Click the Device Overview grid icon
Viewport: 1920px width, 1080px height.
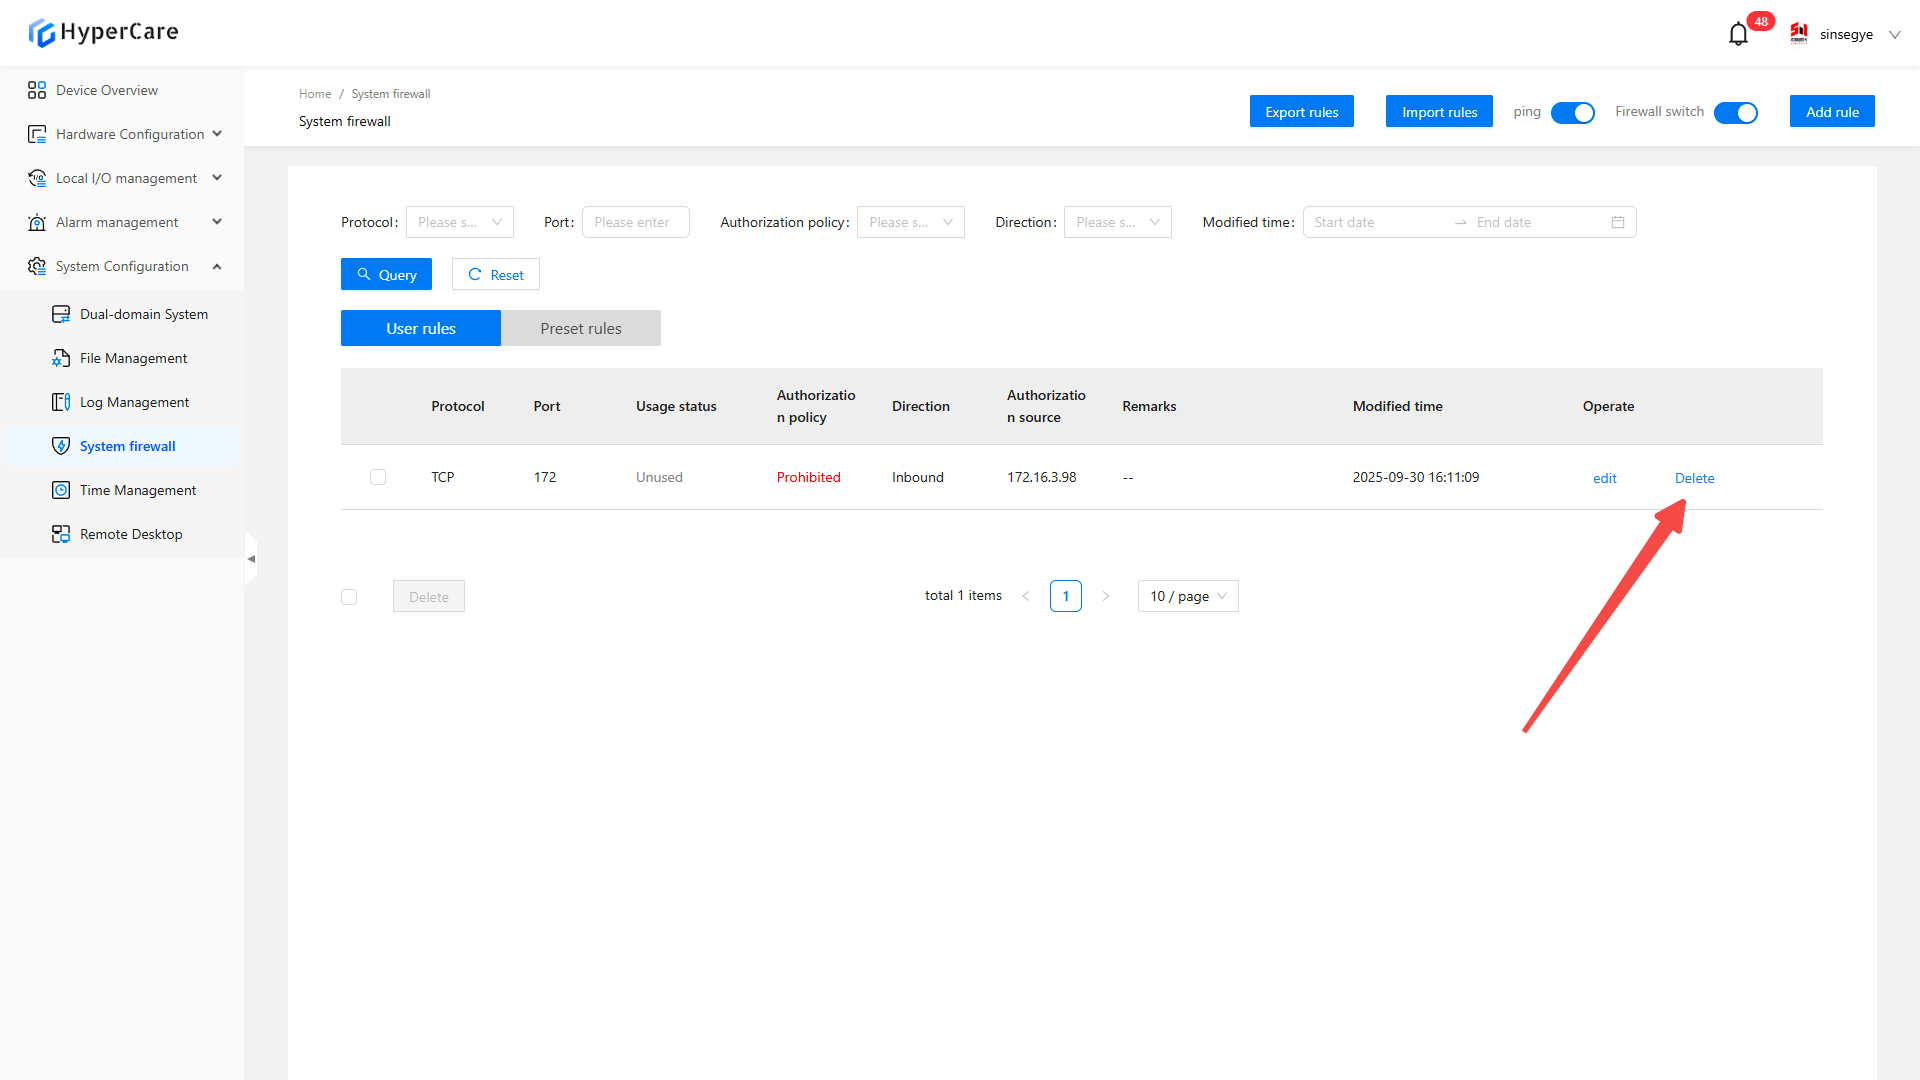click(37, 90)
